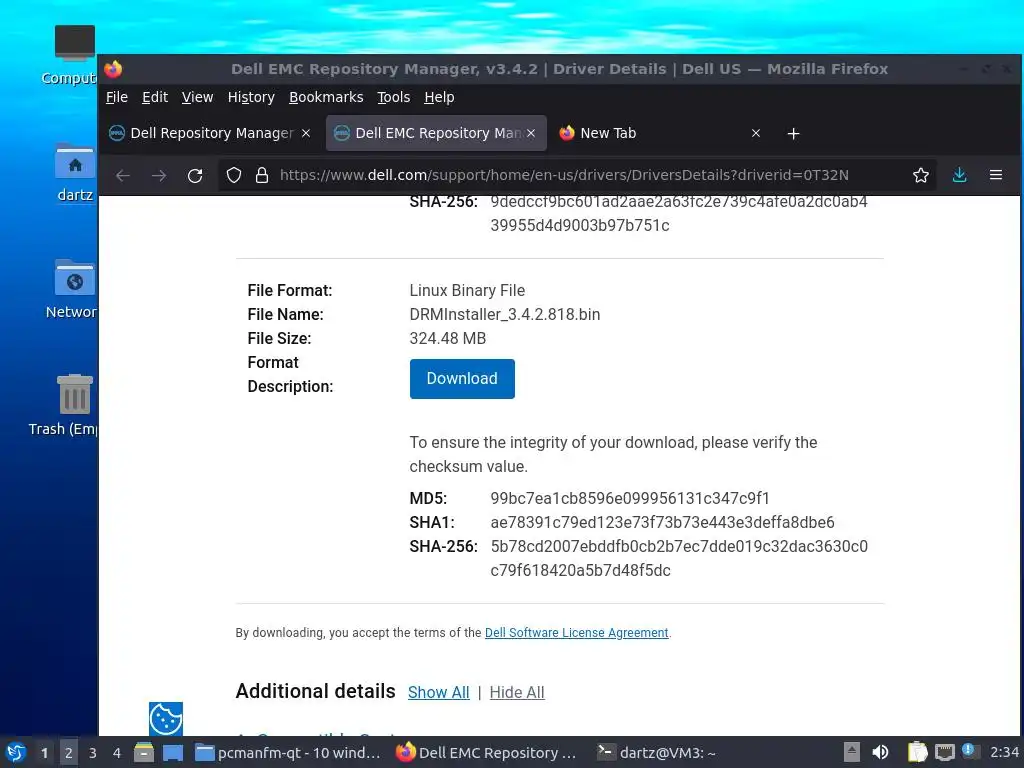This screenshot has width=1024, height=768.
Task: Switch to the Dell Repository Manager tab
Action: [x=210, y=133]
